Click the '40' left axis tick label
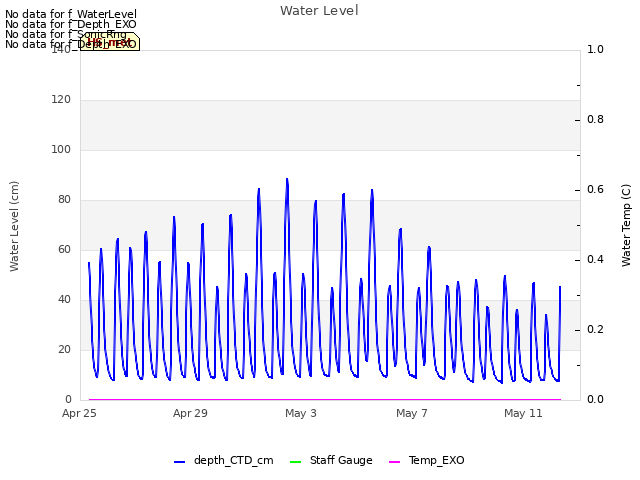This screenshot has height=480, width=640. 64,300
